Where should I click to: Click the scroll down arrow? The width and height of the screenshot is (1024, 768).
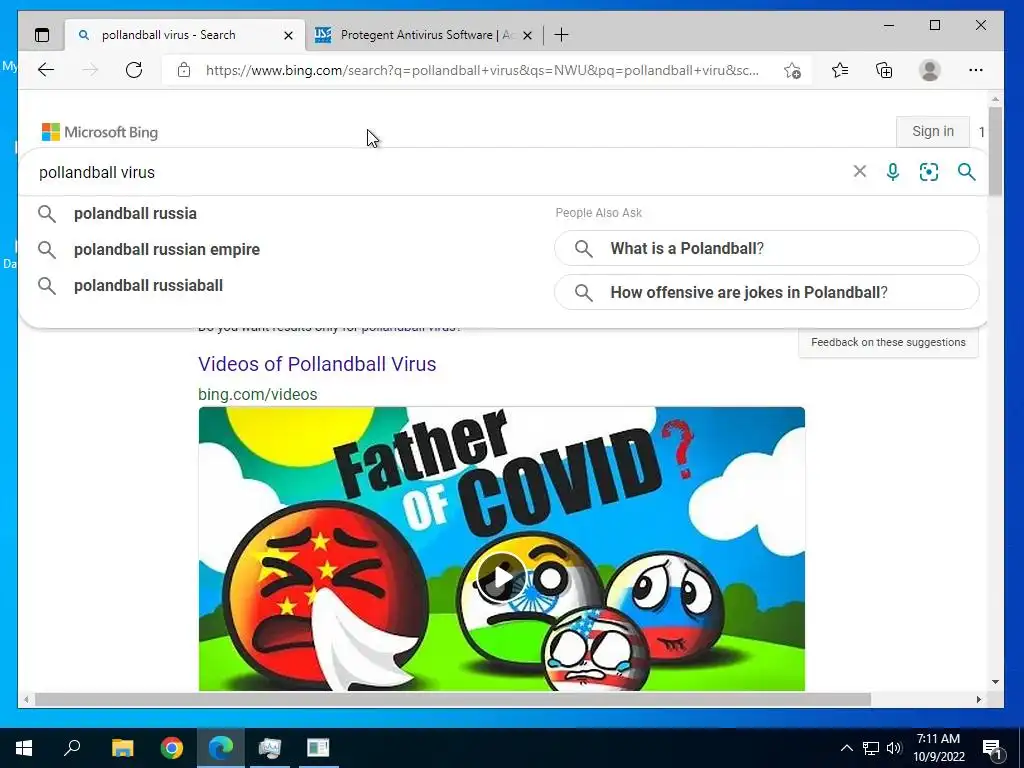coord(995,682)
